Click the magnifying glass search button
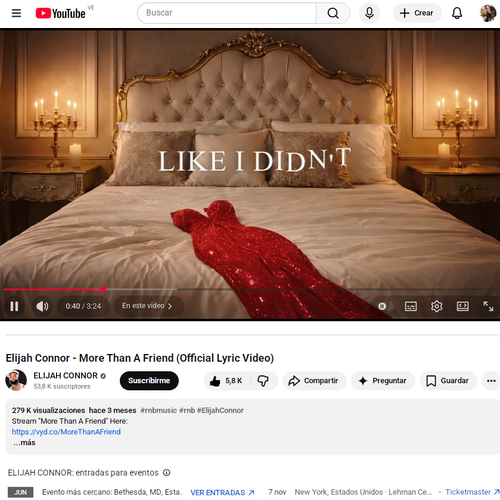This screenshot has width=500, height=500. [x=333, y=13]
